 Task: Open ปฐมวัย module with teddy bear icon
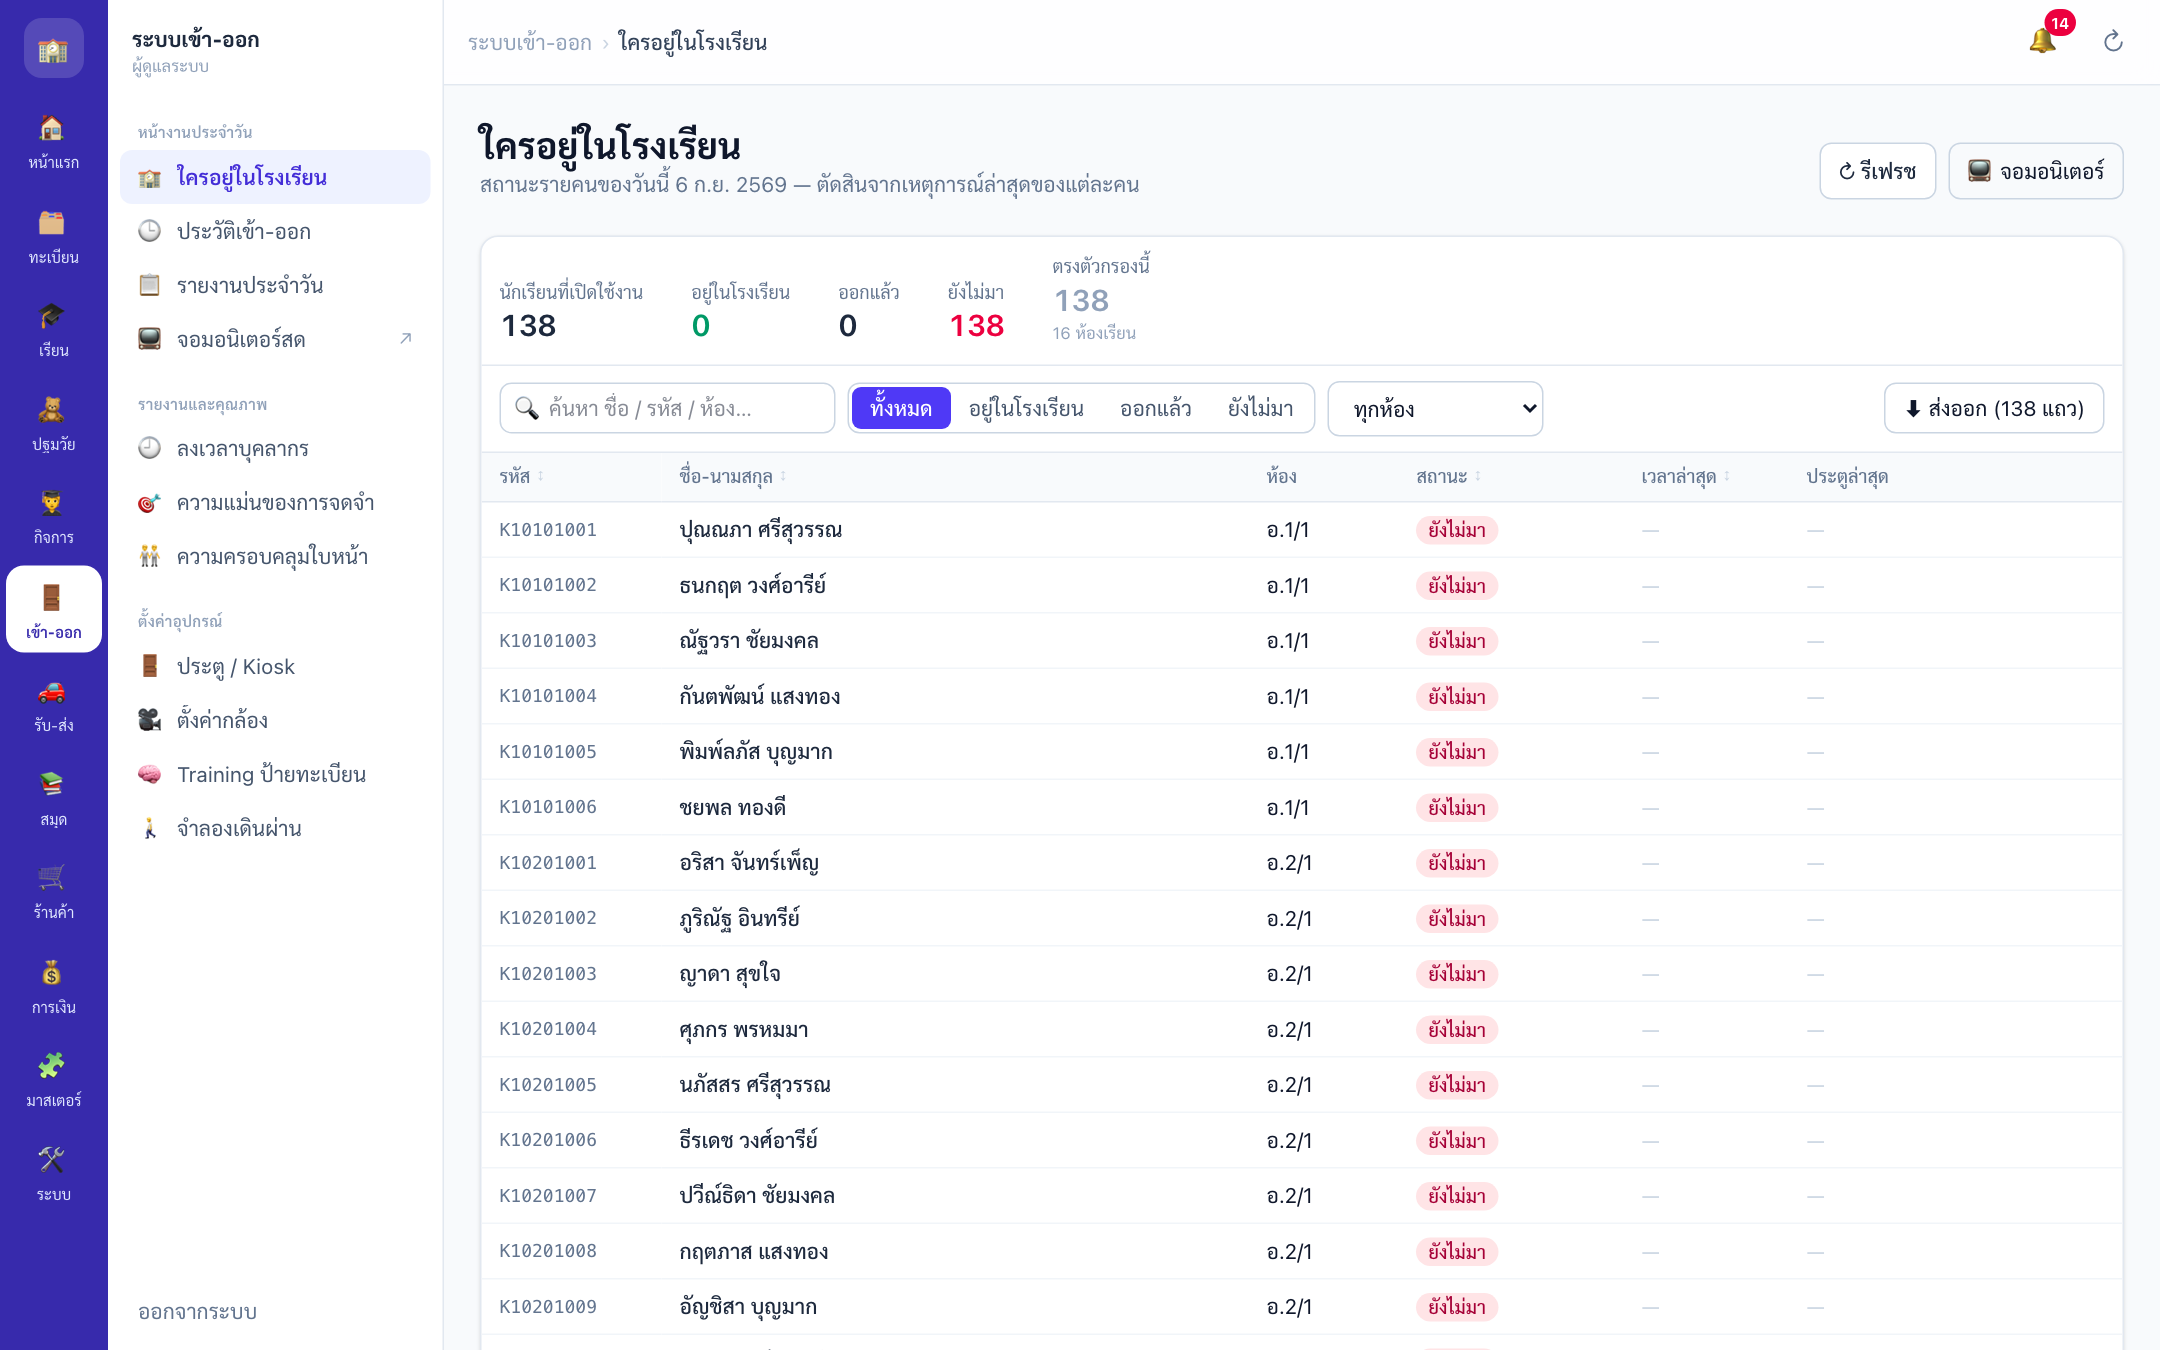coord(54,423)
